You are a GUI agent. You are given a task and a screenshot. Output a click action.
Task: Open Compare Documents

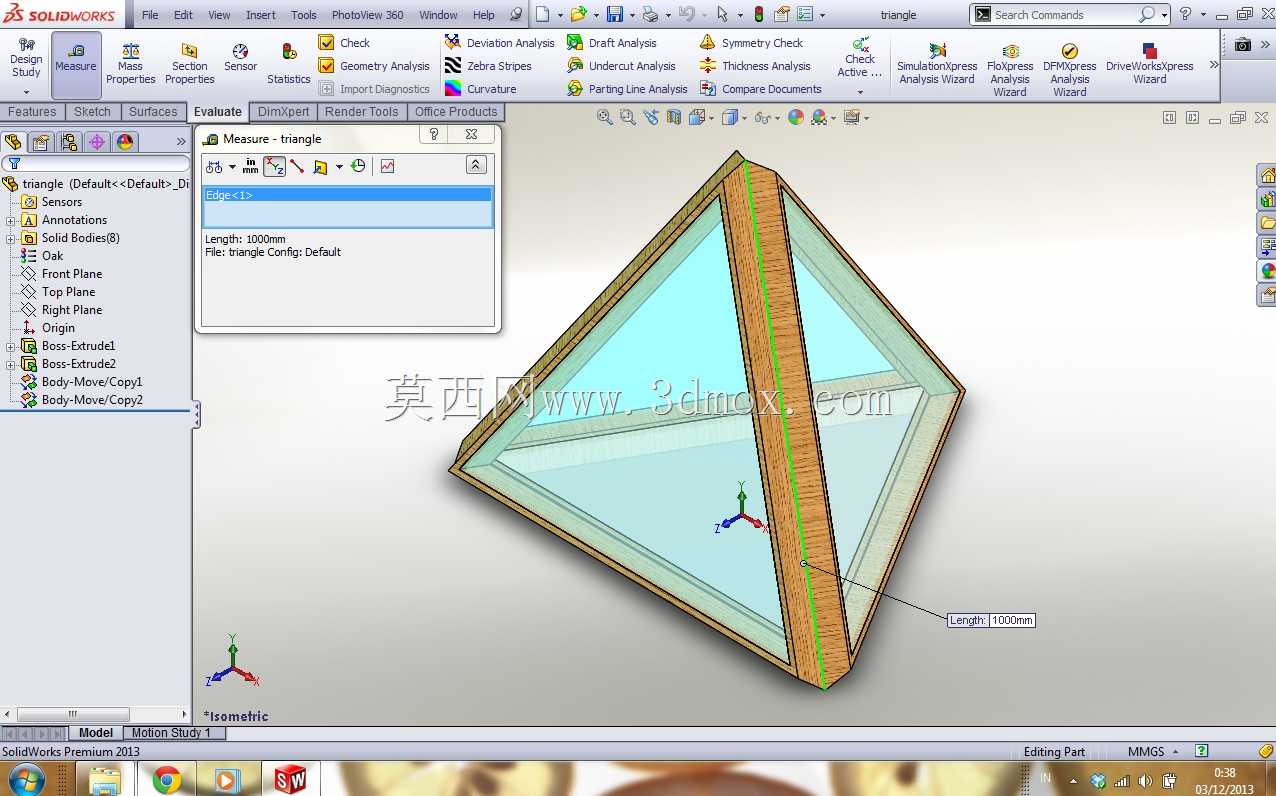point(760,89)
